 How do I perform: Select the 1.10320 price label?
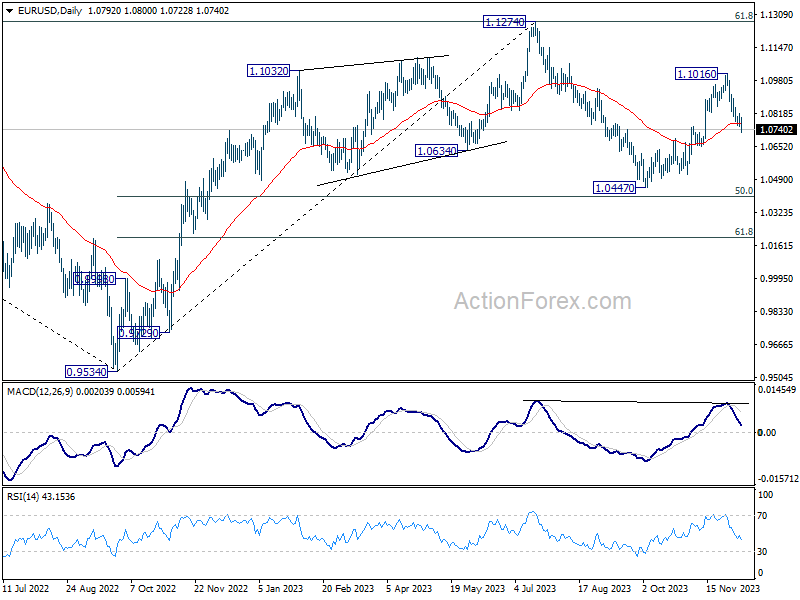tap(268, 71)
